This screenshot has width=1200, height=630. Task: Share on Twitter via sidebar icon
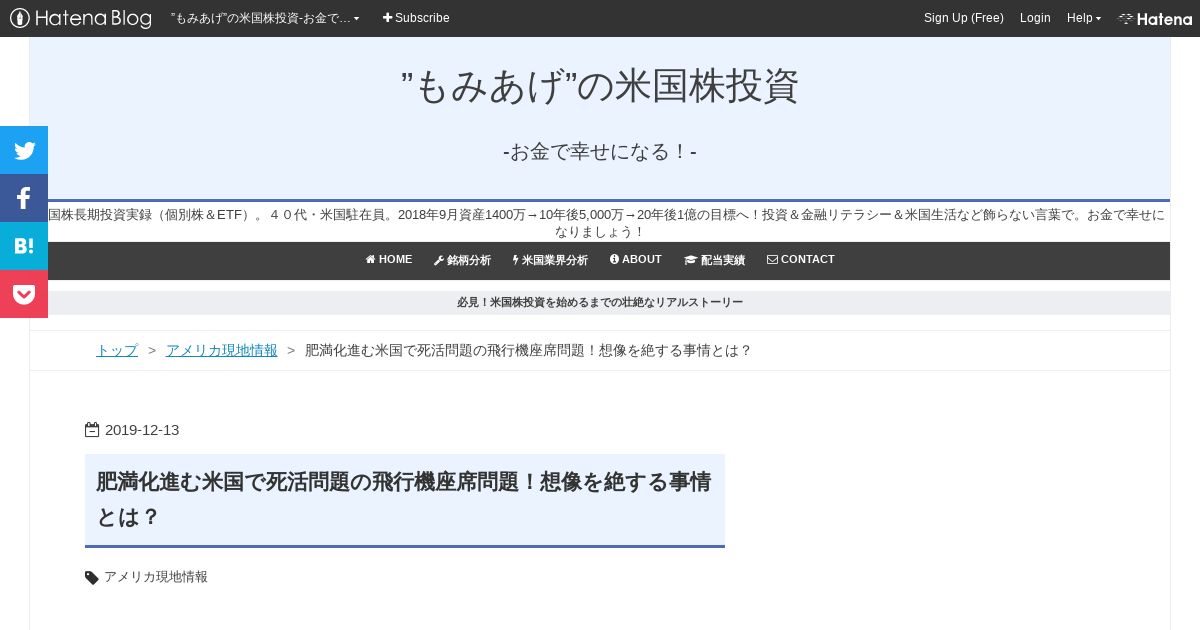click(24, 150)
